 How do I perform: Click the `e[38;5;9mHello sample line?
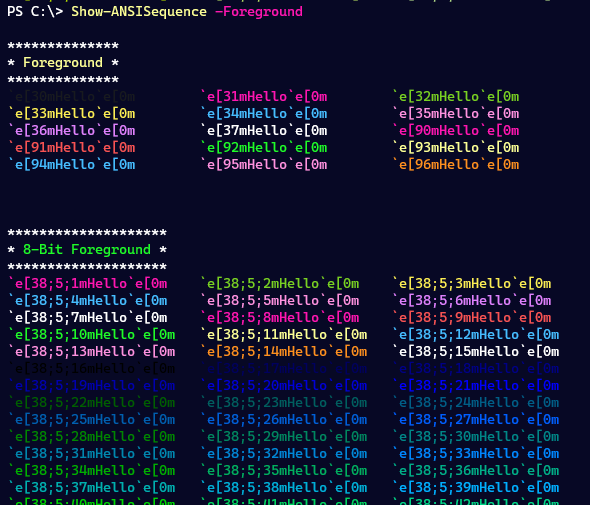[x=471, y=318]
